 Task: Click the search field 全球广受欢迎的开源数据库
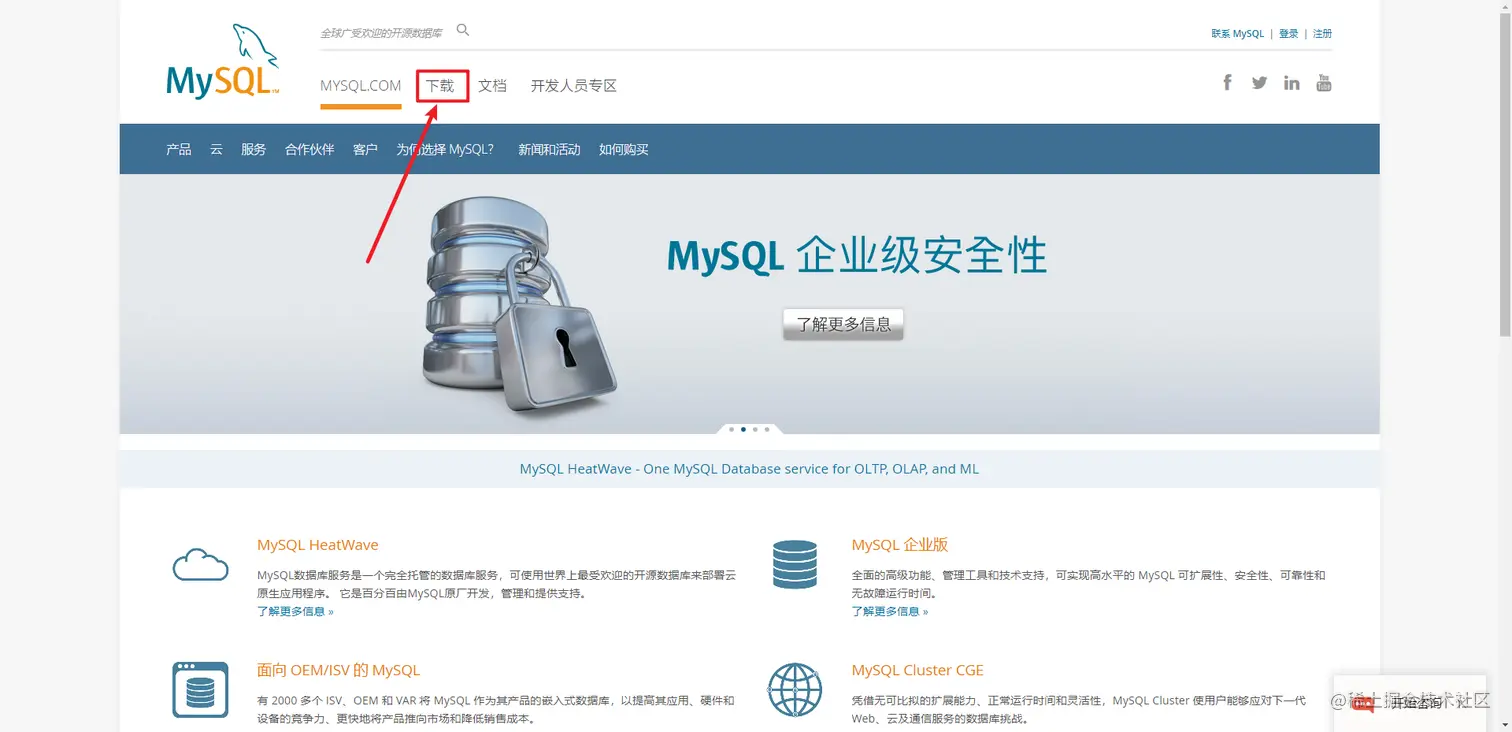381,33
